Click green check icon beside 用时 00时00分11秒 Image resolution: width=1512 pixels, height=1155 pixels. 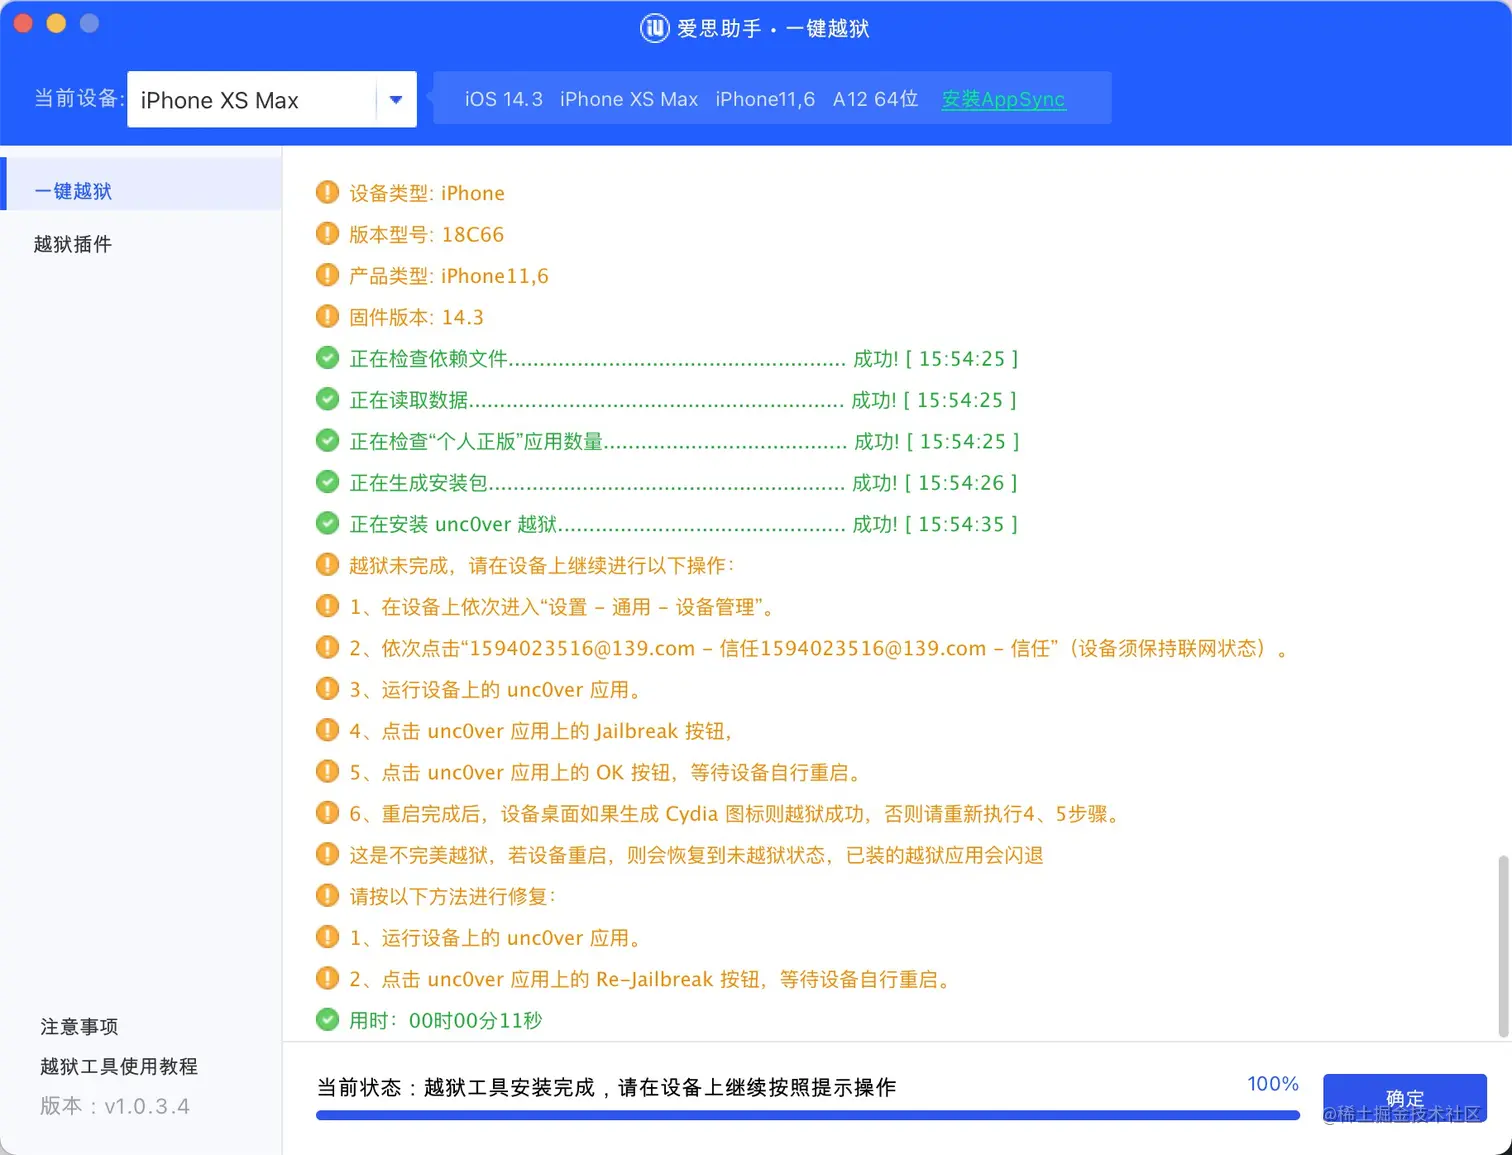point(327,1019)
